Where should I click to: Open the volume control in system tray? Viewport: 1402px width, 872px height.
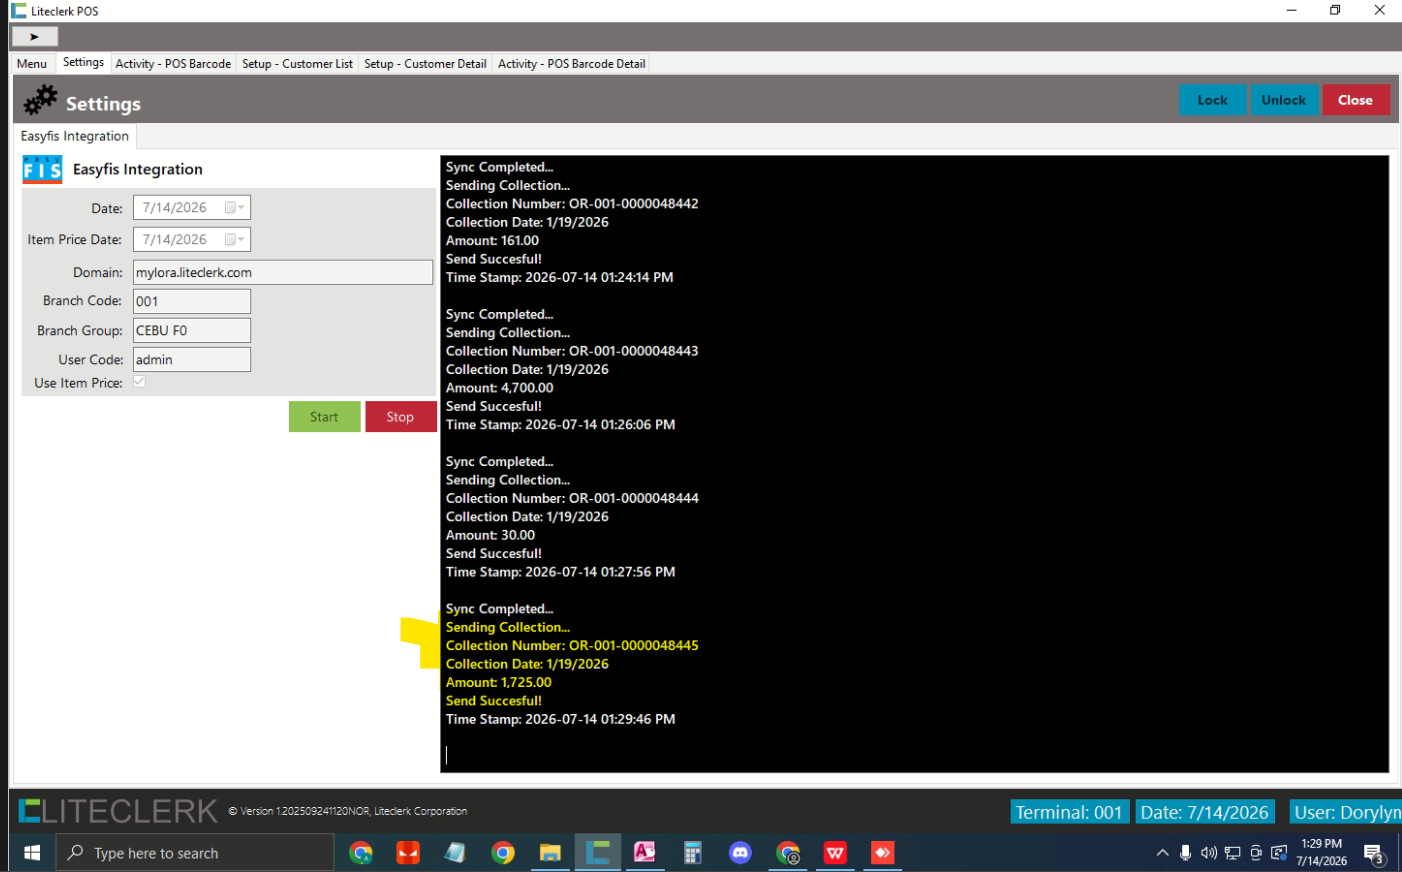tap(1209, 853)
